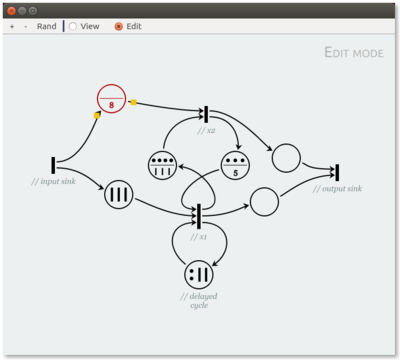Select the upper empty place near output sink
The width and height of the screenshot is (400, 360).
click(x=286, y=158)
